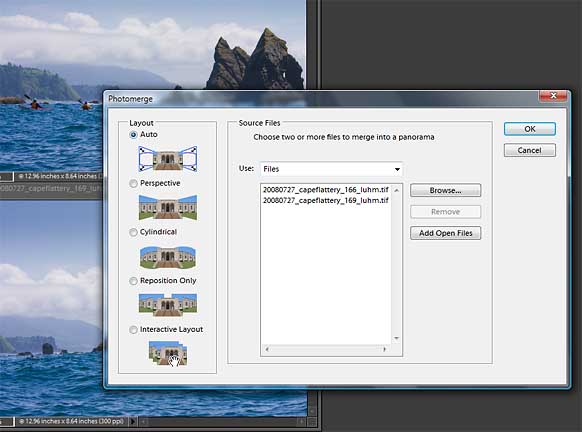The width and height of the screenshot is (582, 432).
Task: Click the Add Open Files button
Action: [445, 233]
